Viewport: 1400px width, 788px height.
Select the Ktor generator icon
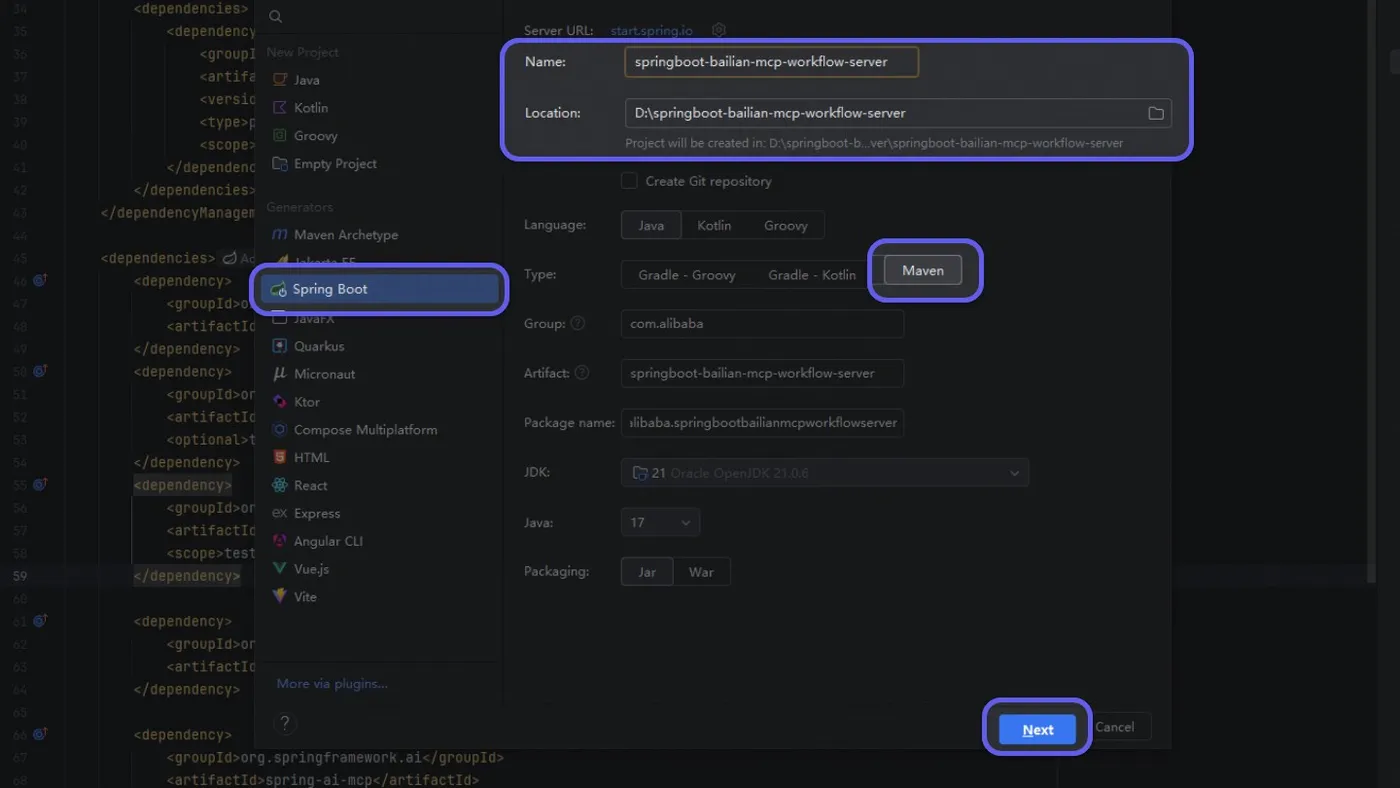point(280,402)
